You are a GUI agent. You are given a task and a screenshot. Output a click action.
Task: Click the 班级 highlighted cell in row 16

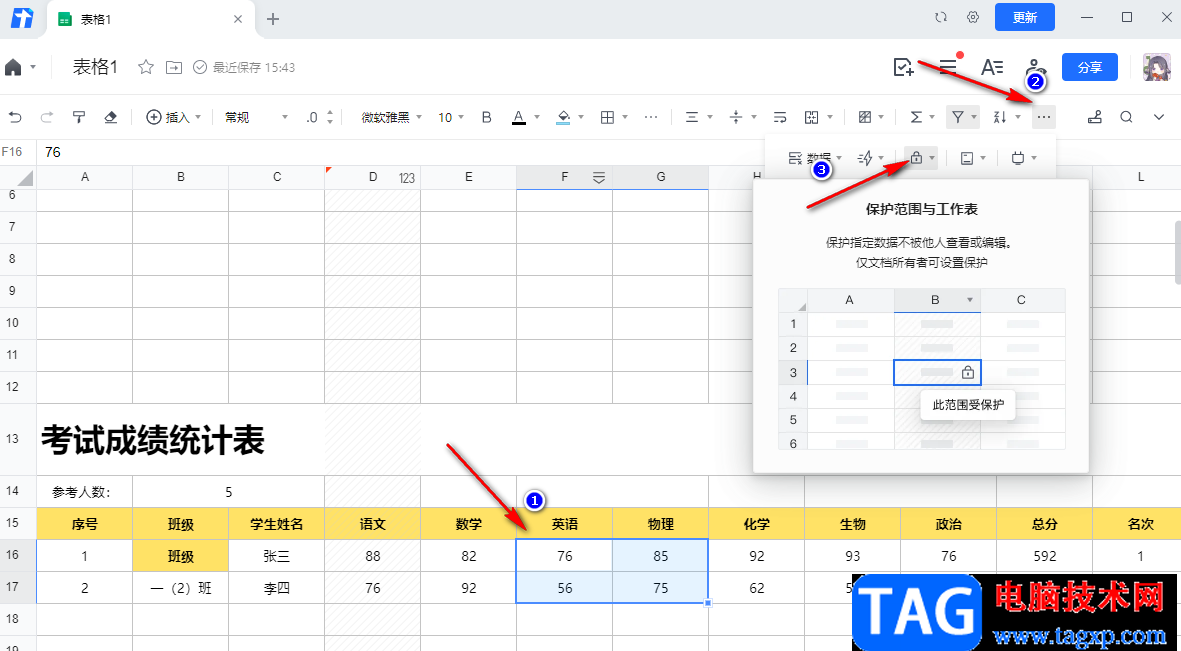click(181, 556)
